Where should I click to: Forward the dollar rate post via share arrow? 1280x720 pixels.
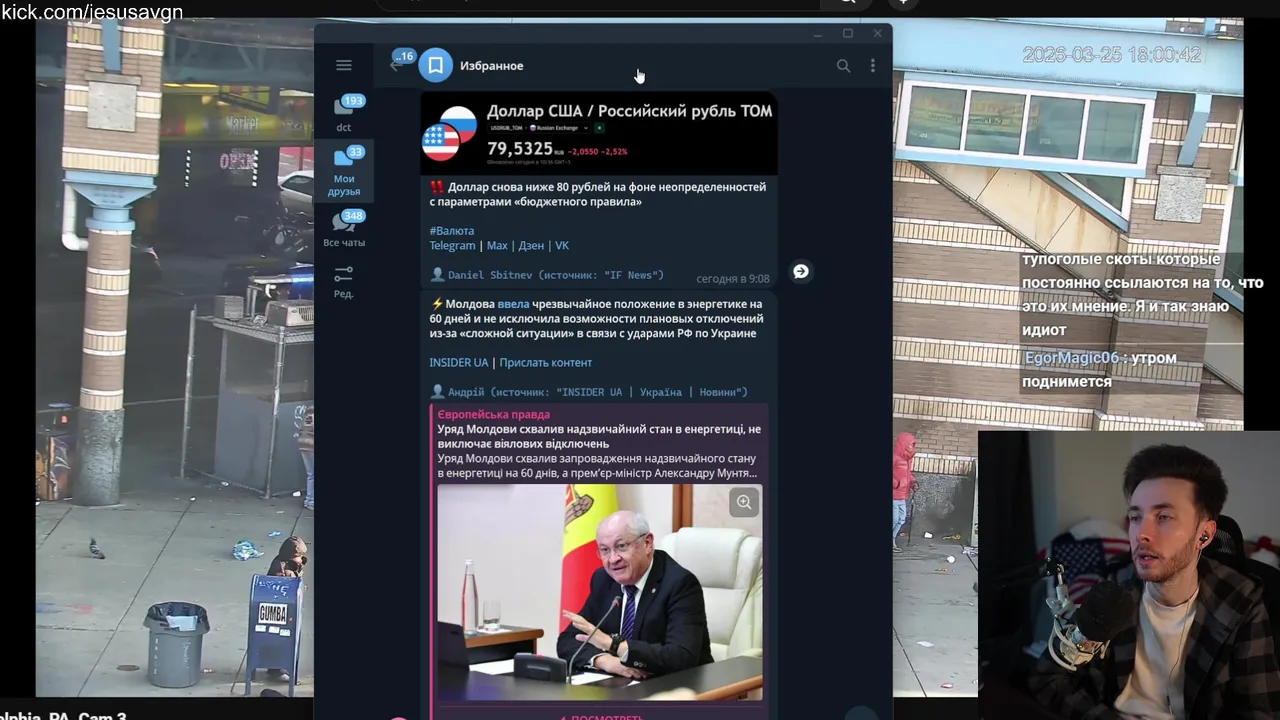point(801,271)
